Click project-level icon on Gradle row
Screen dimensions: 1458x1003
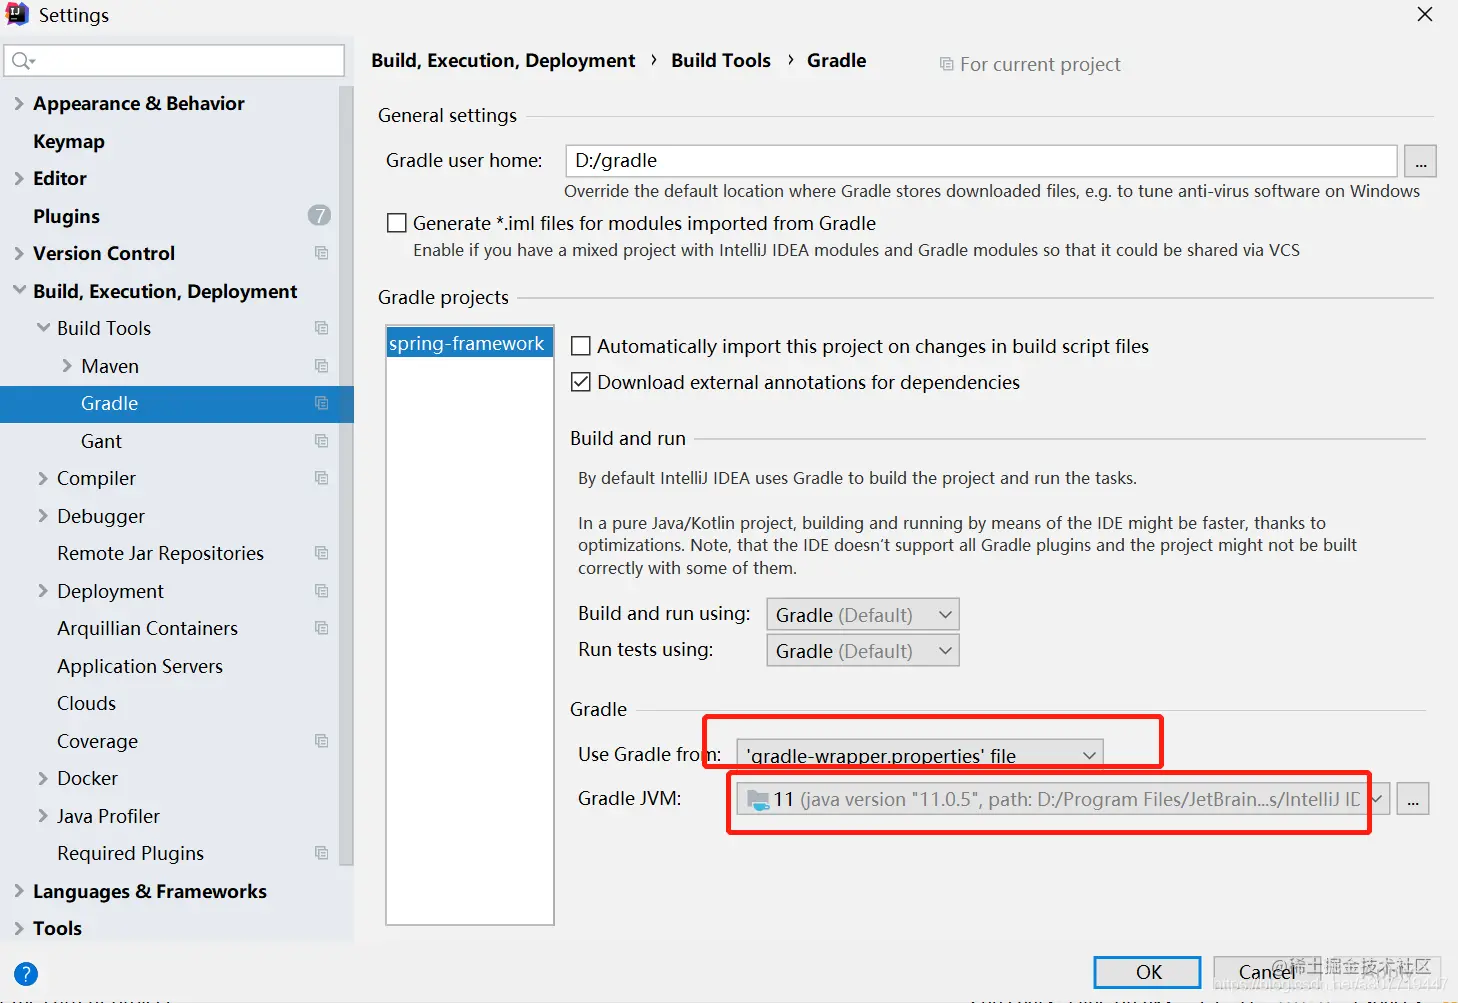(x=321, y=403)
